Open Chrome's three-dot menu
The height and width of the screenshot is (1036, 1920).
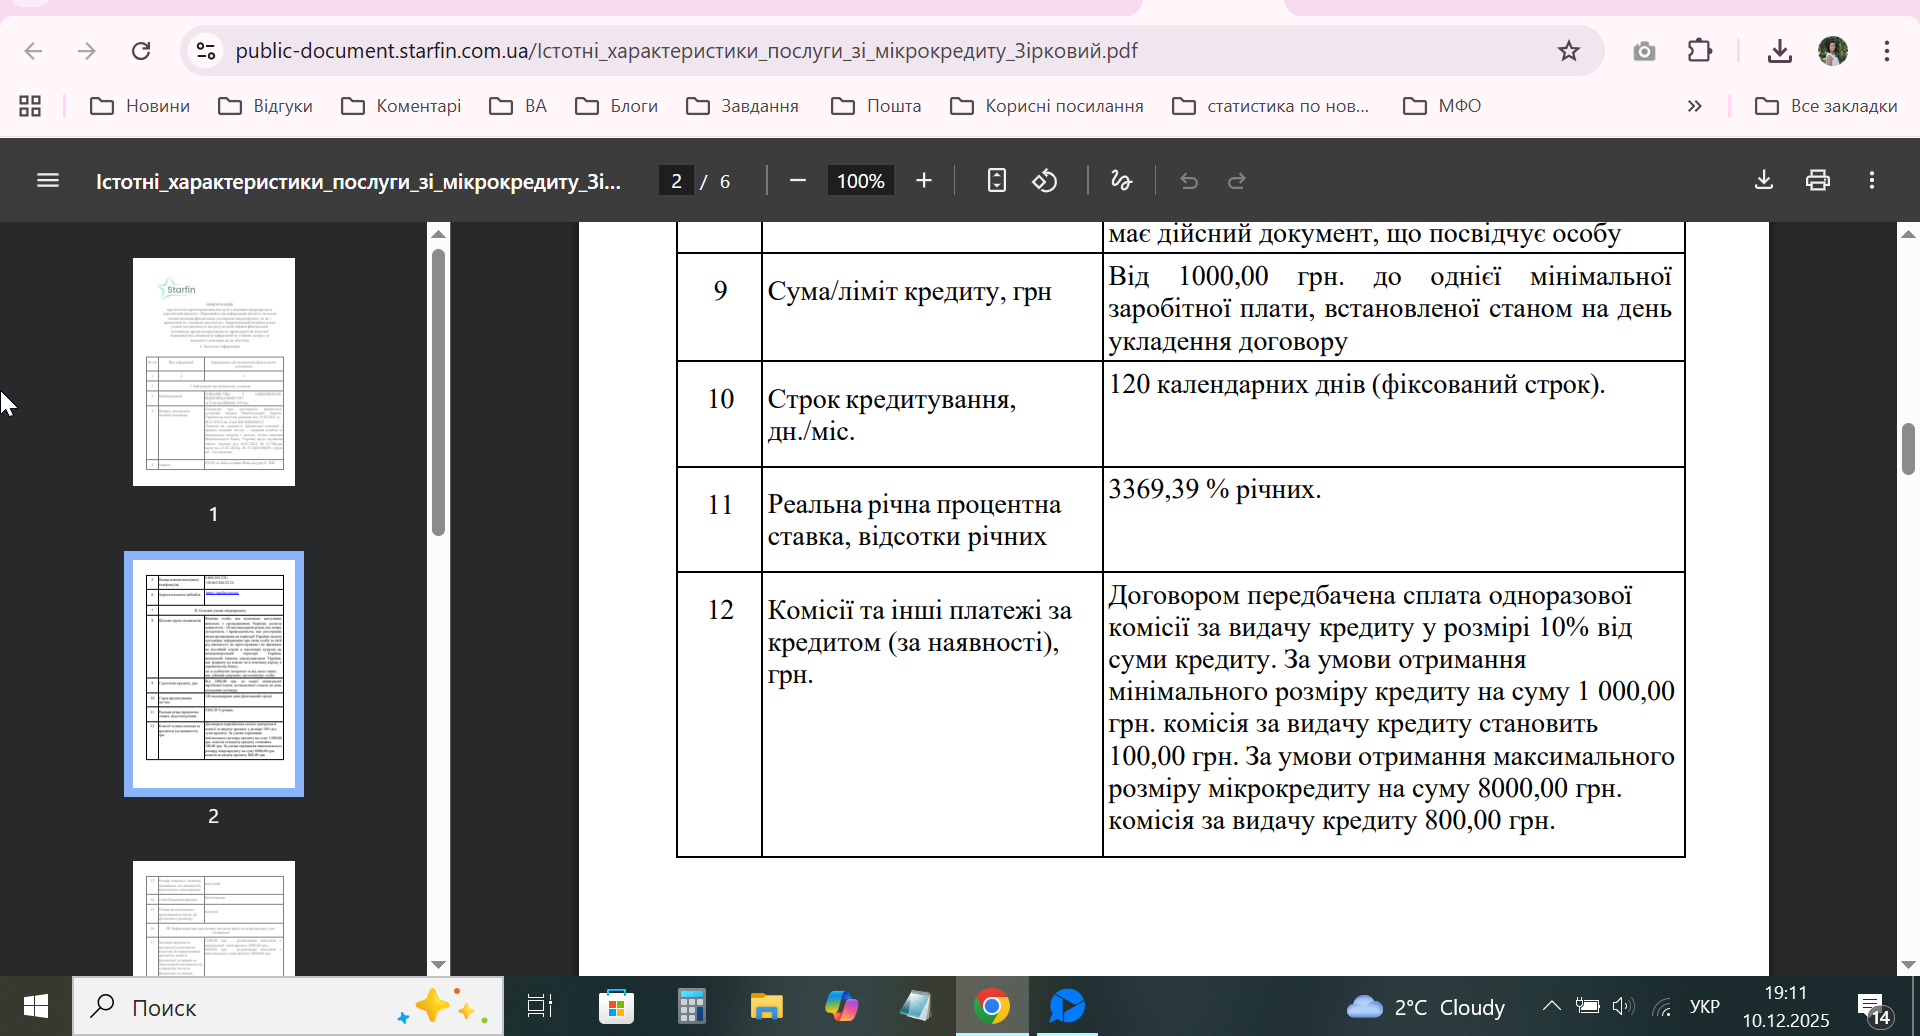1887,51
